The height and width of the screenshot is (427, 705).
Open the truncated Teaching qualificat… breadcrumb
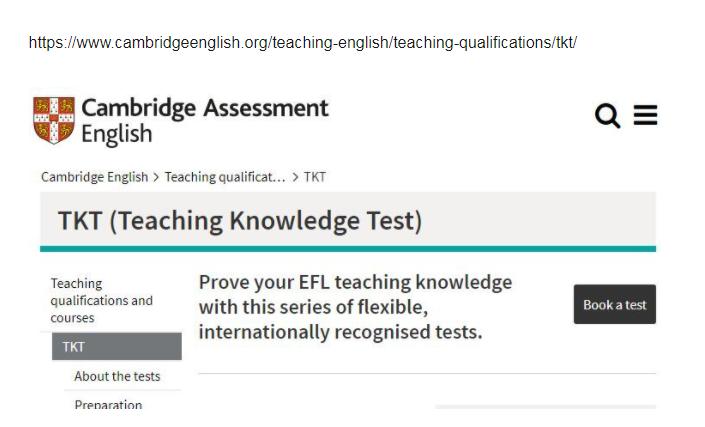225,177
